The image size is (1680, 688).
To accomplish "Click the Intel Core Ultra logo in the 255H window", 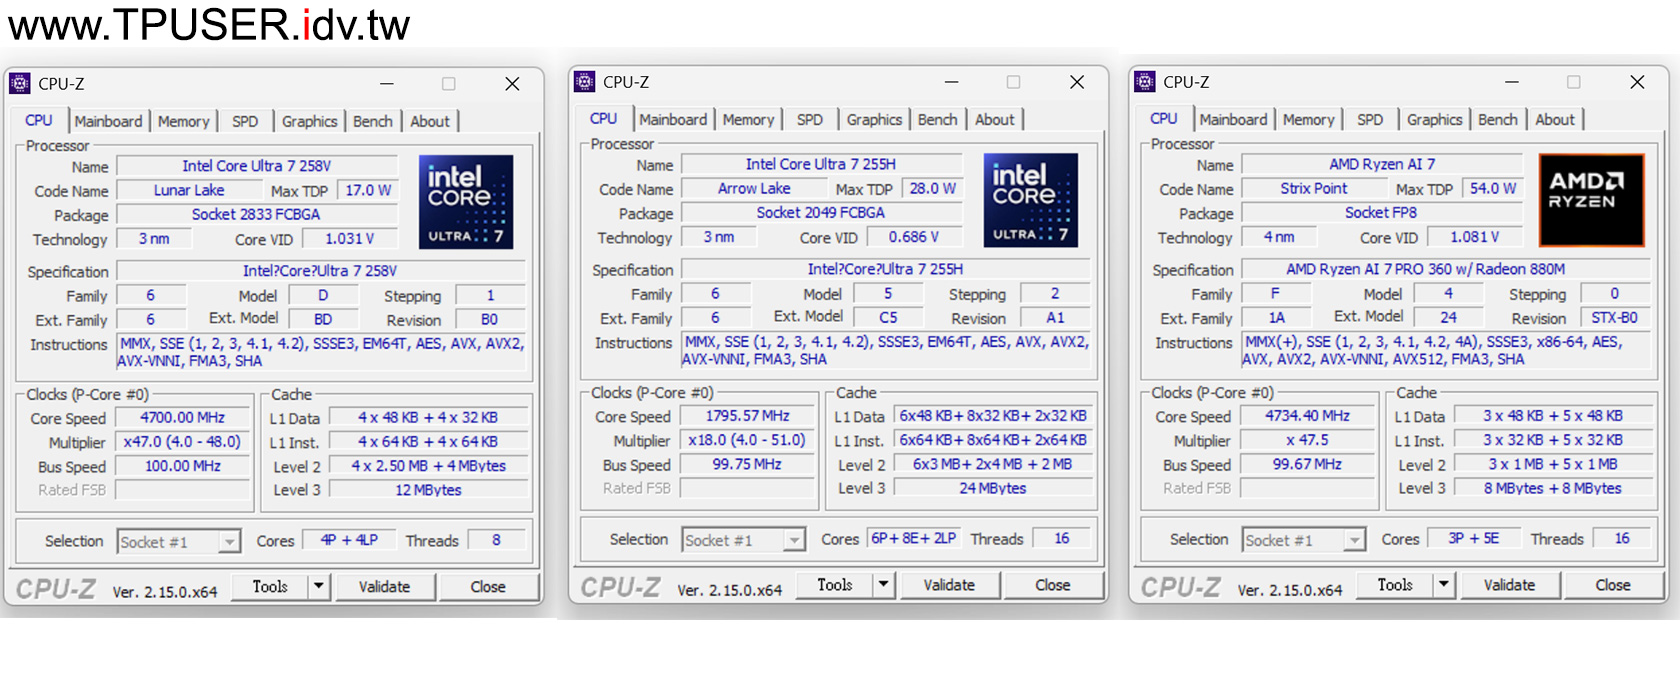I will point(1030,200).
